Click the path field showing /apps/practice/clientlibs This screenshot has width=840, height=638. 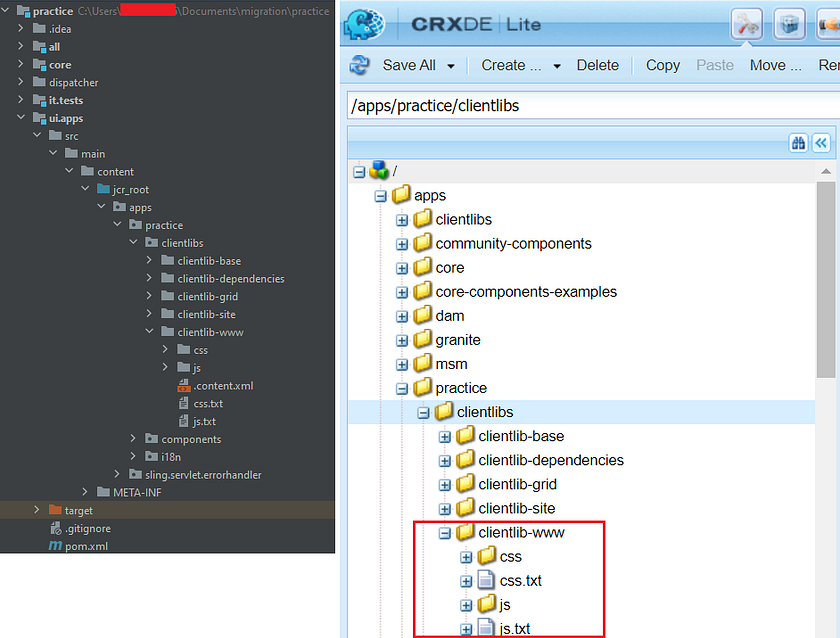593,106
